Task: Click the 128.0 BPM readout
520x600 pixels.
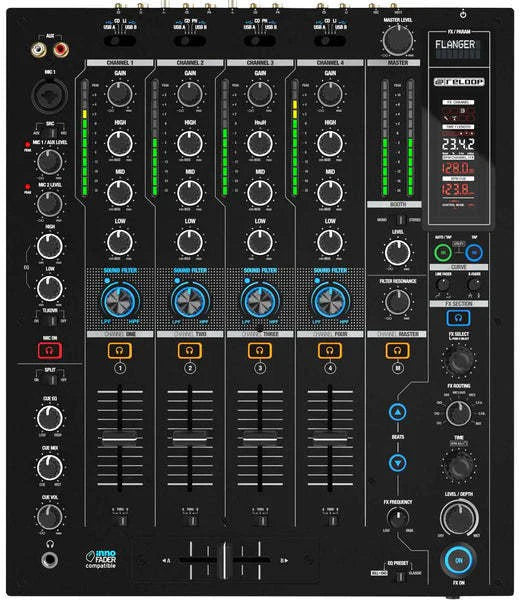Action: coord(458,168)
